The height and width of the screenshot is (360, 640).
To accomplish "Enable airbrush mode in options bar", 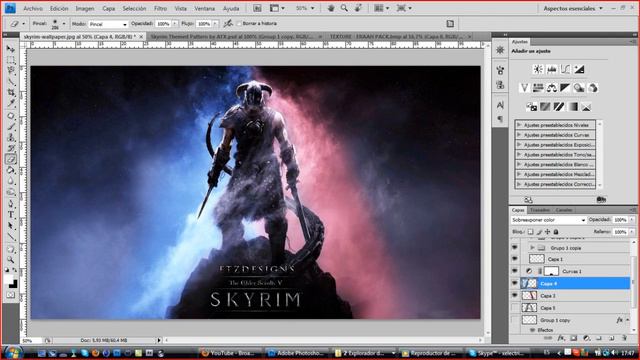I will [x=228, y=24].
